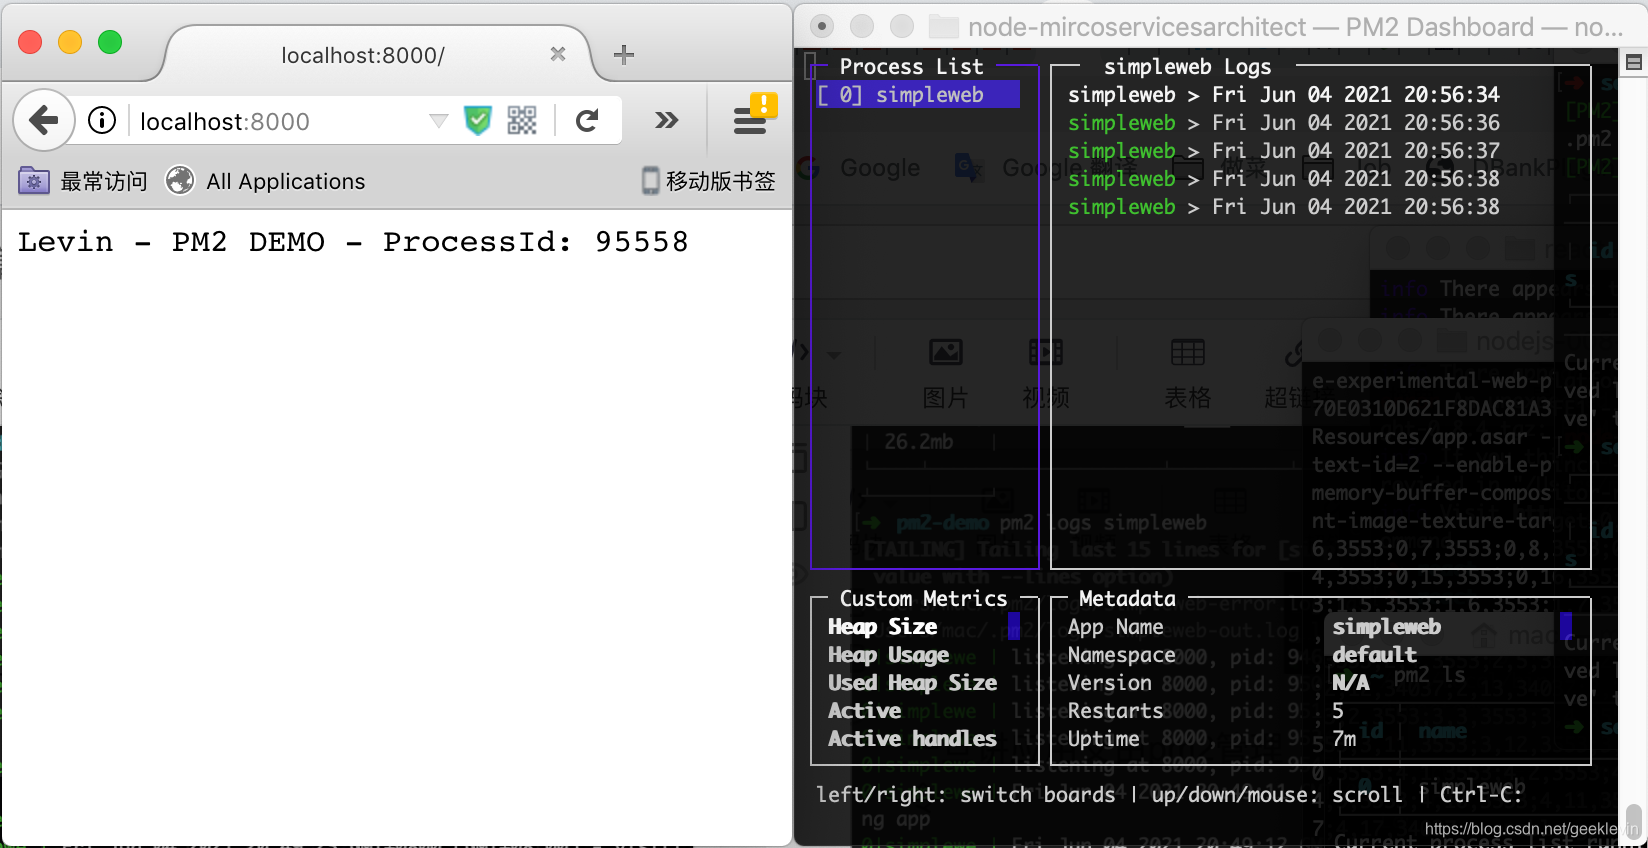Screen dimensions: 1648x848
Task: Click the green zoom button of the browser window
Action: (x=110, y=42)
